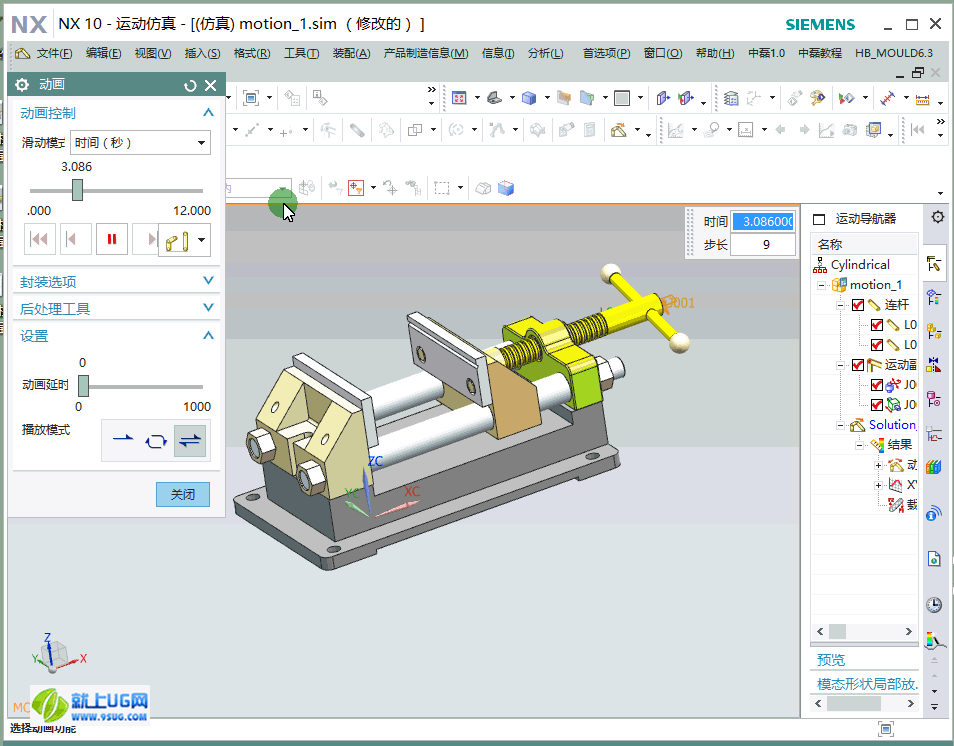Pause the animation playback

pos(112,239)
